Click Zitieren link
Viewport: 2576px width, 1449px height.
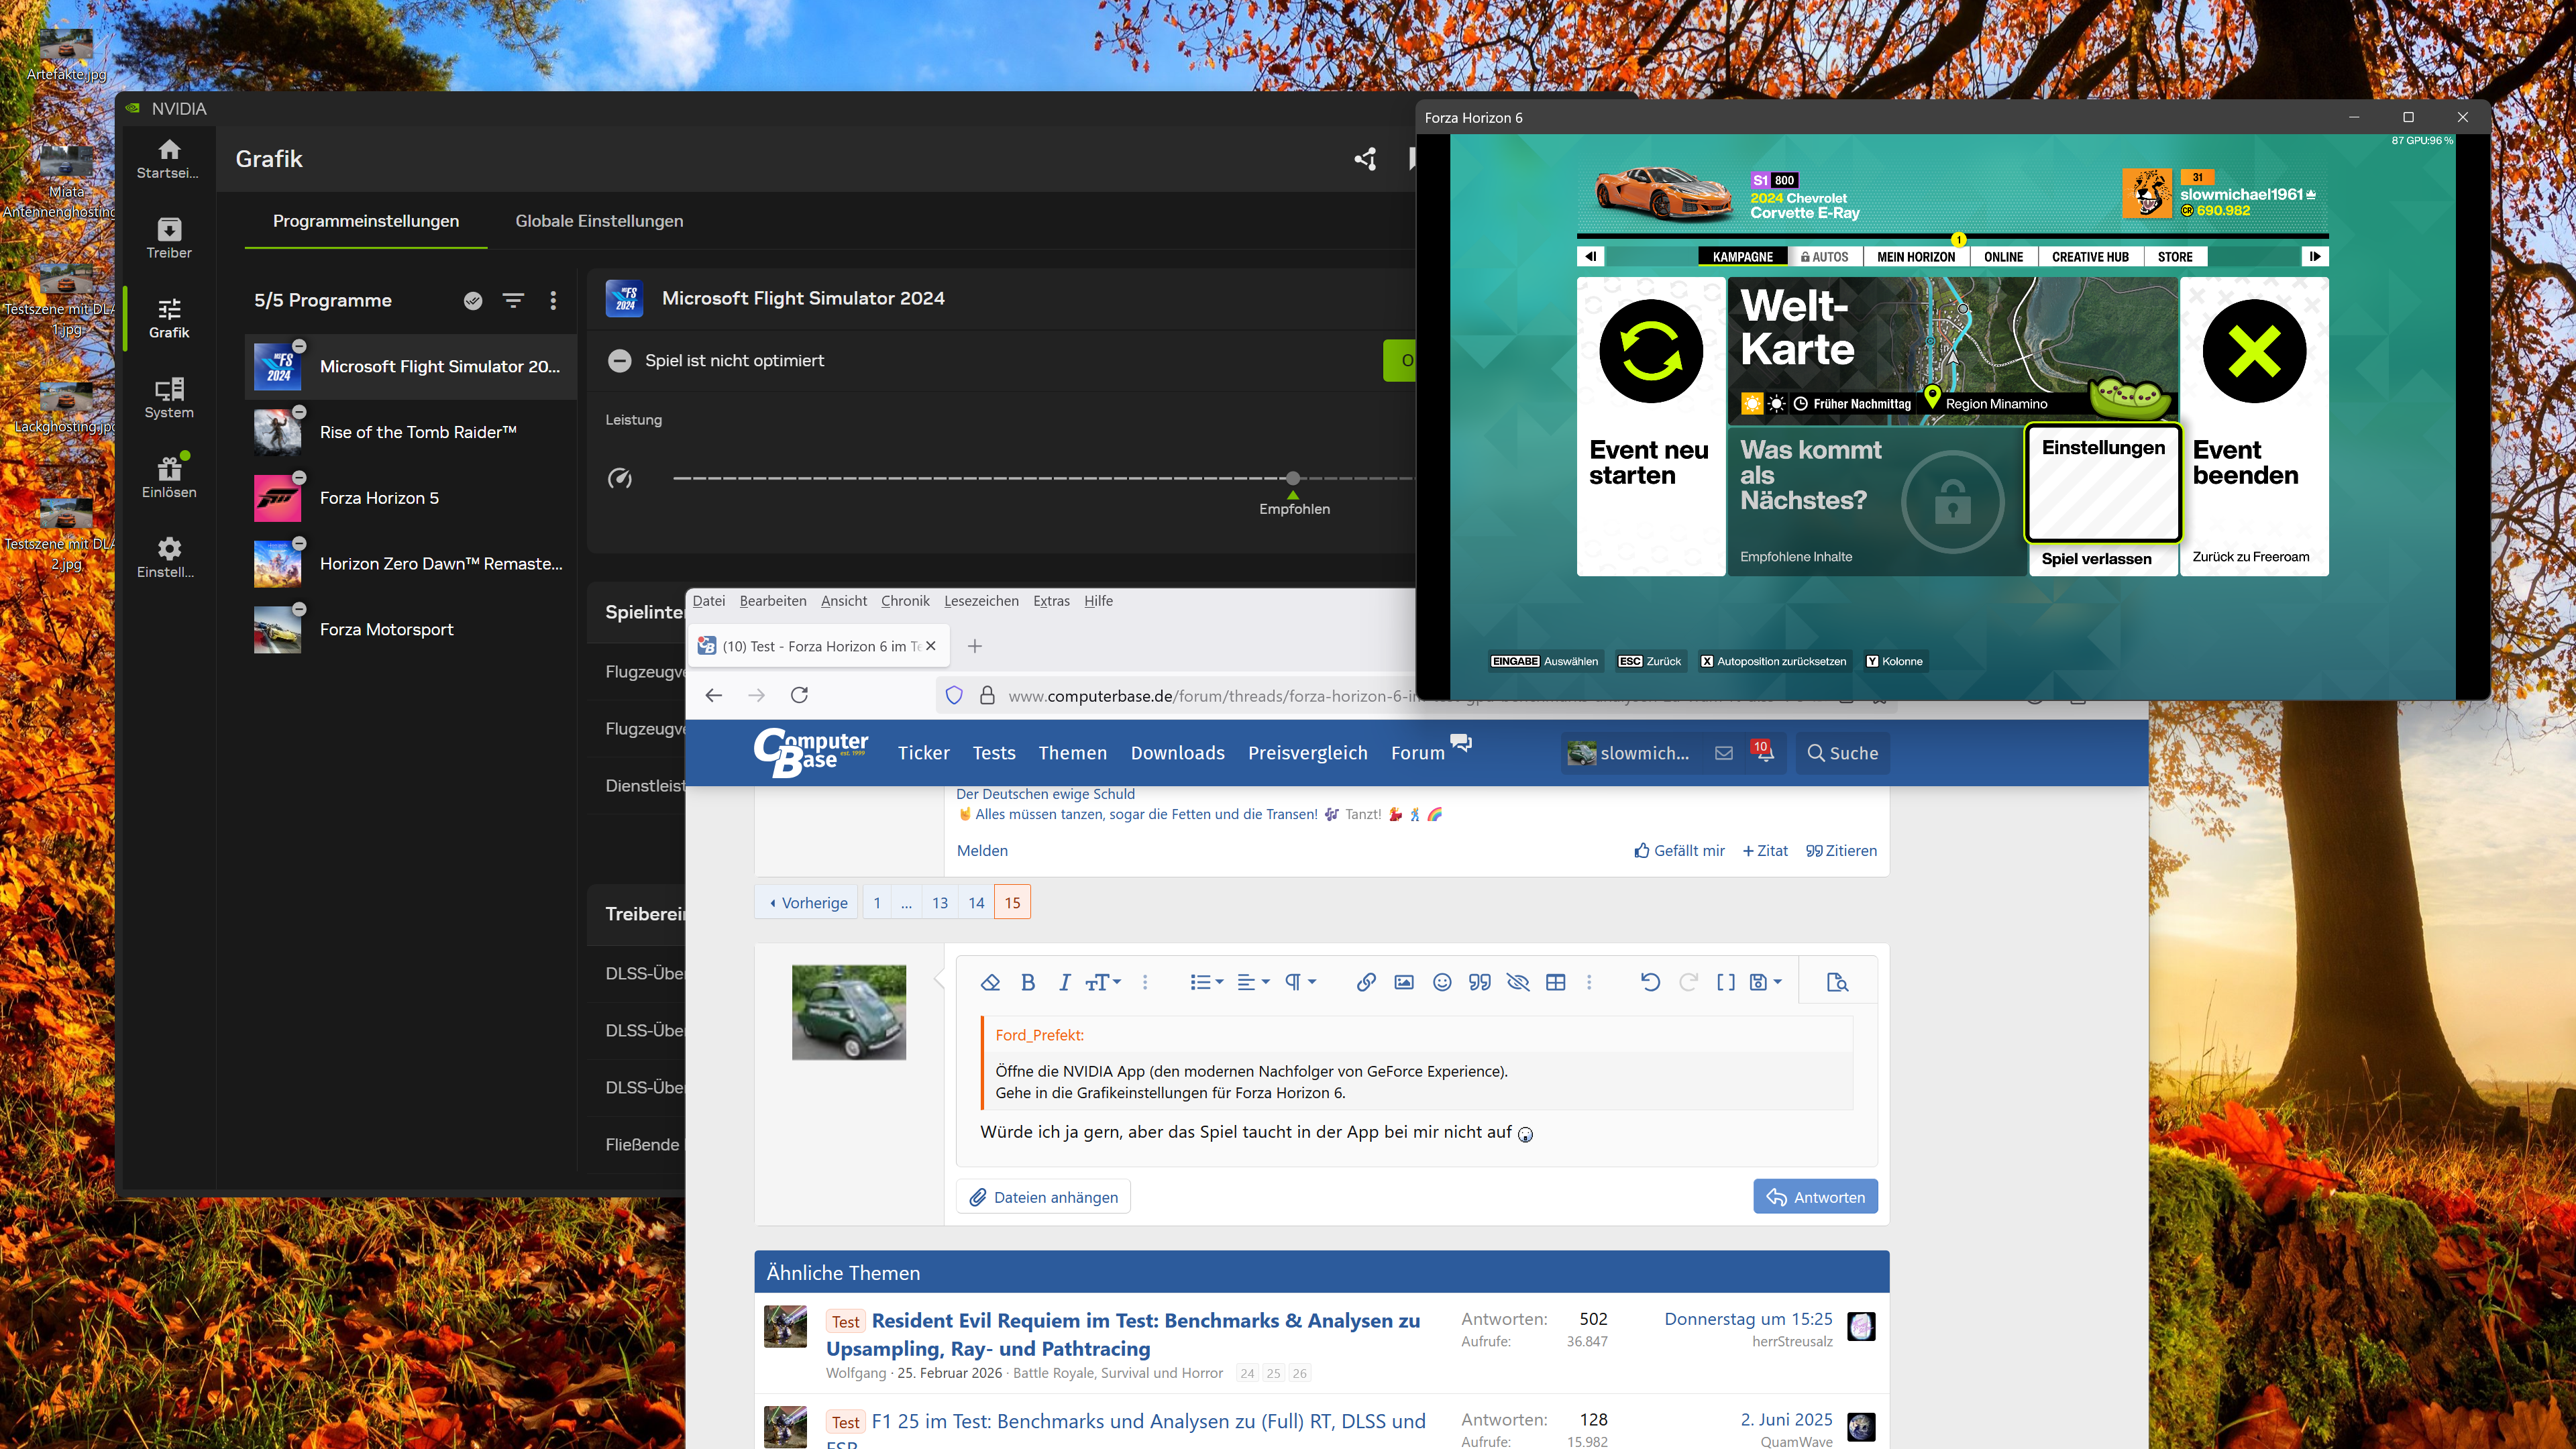coord(1841,850)
